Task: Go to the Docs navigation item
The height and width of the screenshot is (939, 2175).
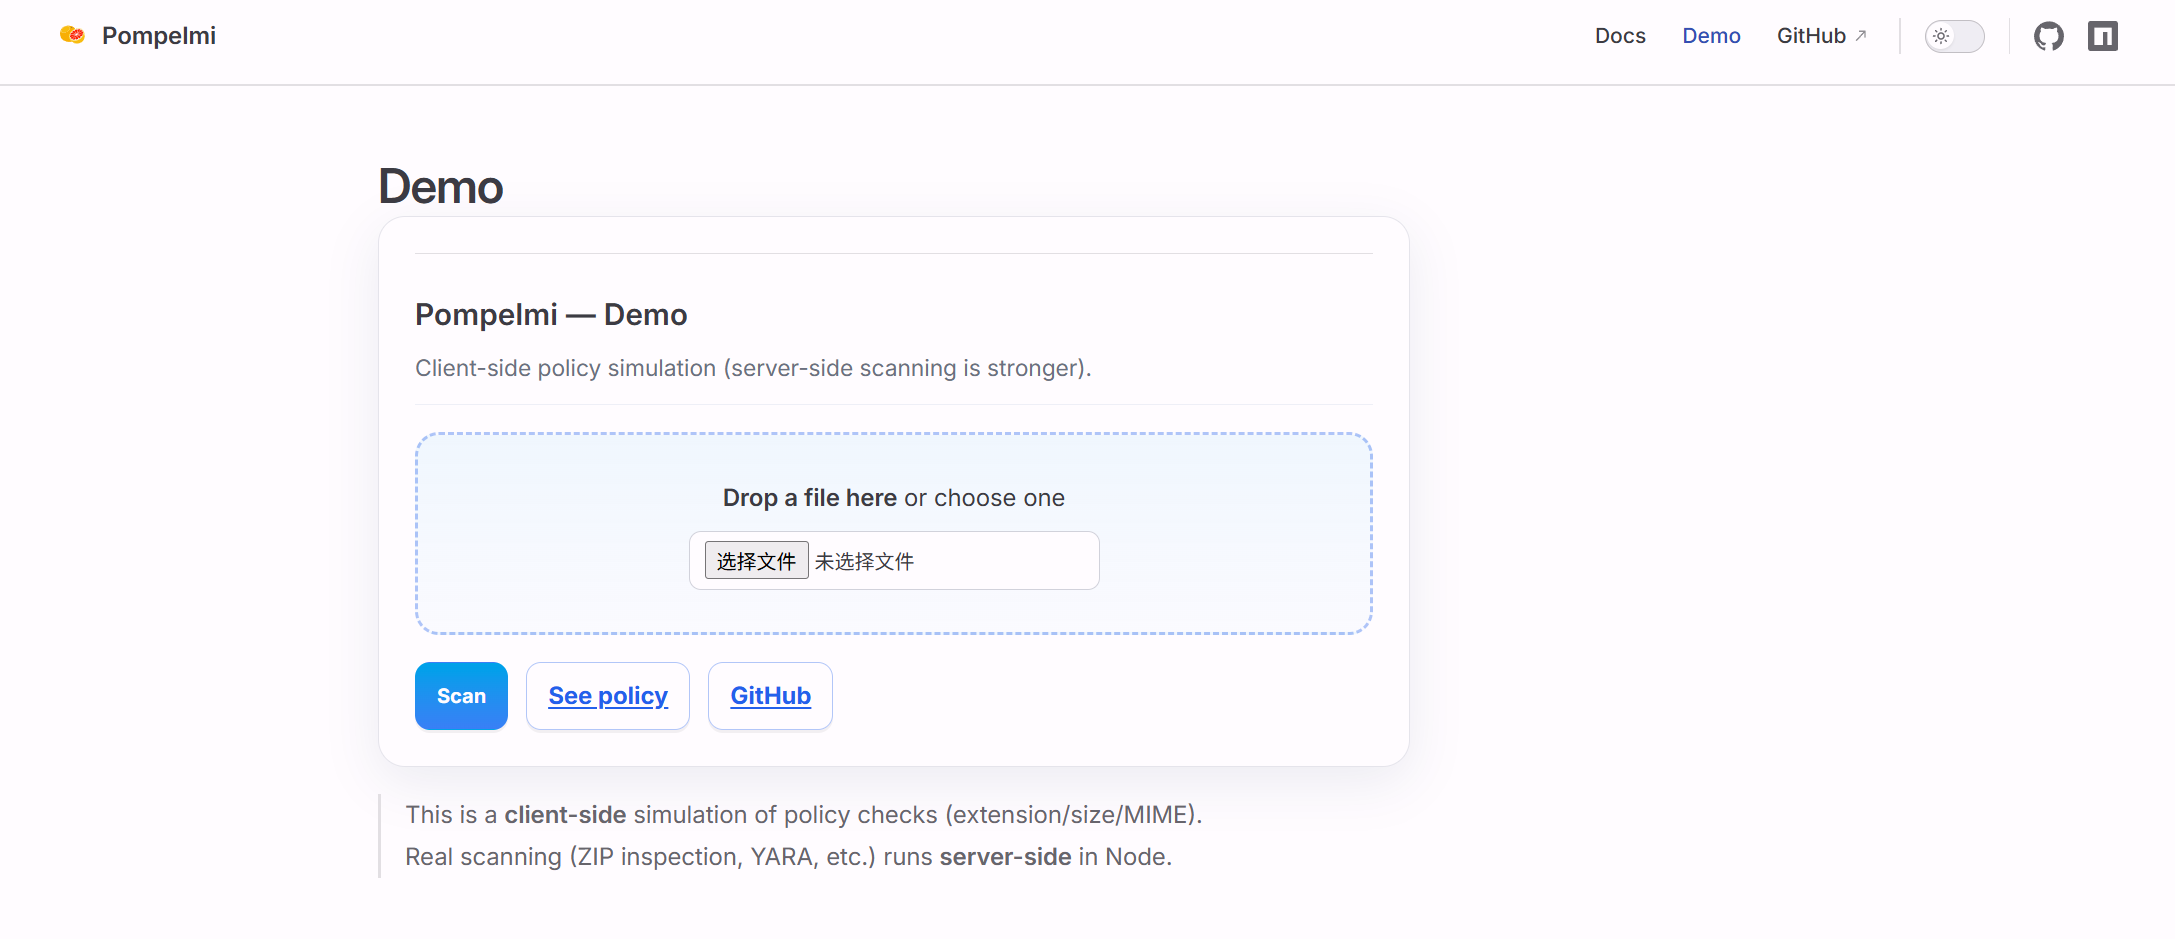Action: click(x=1620, y=36)
